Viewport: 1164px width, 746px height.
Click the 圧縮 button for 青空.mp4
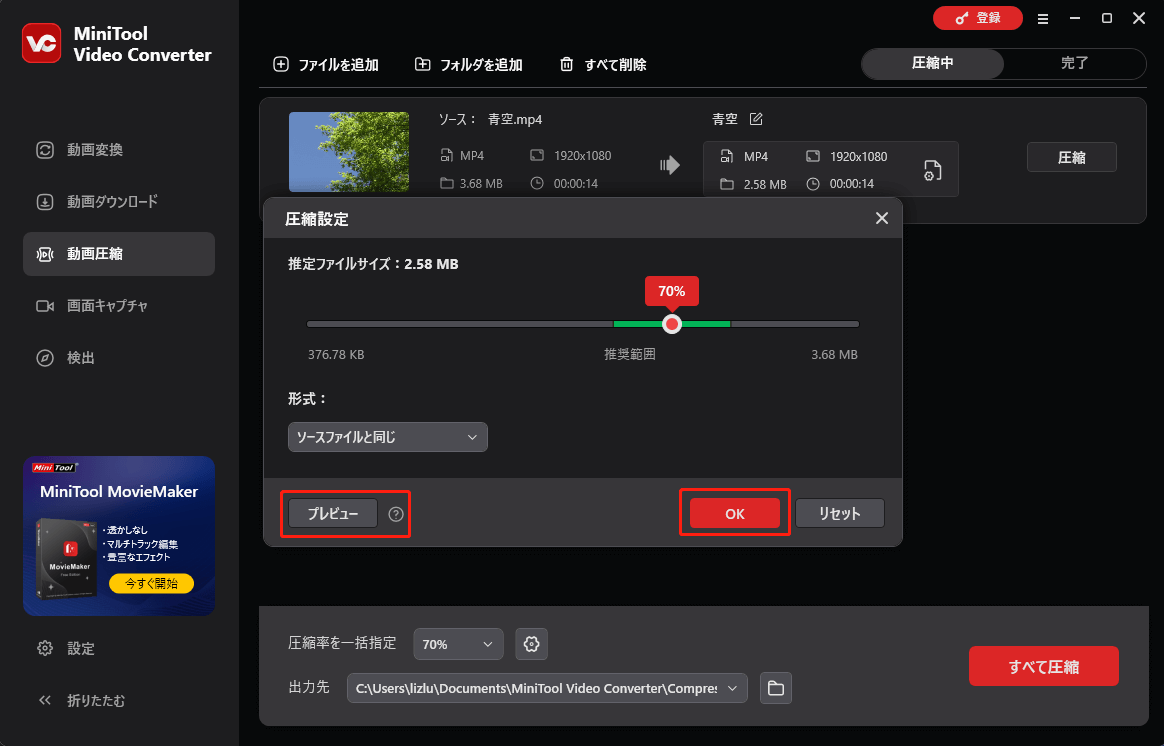coord(1071,157)
